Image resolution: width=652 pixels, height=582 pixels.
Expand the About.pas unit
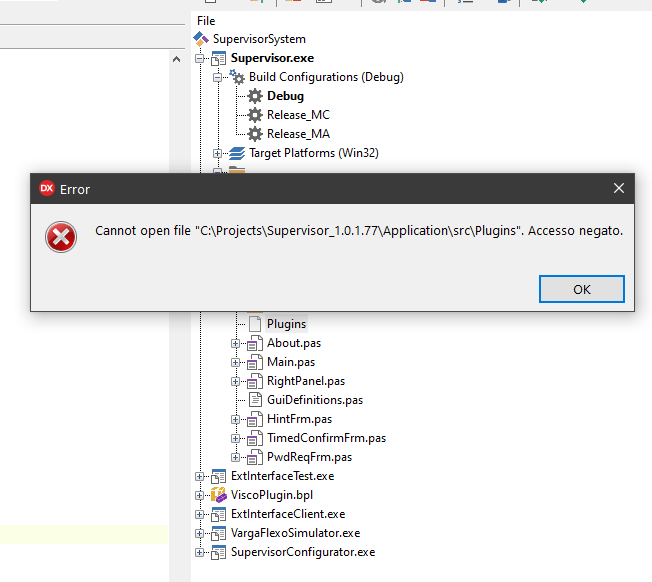[x=235, y=343]
